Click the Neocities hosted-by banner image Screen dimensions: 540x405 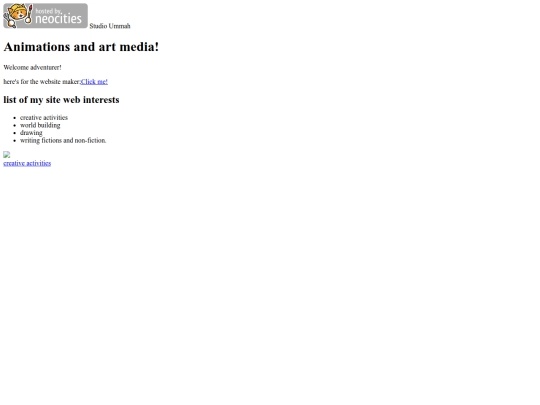tap(45, 16)
